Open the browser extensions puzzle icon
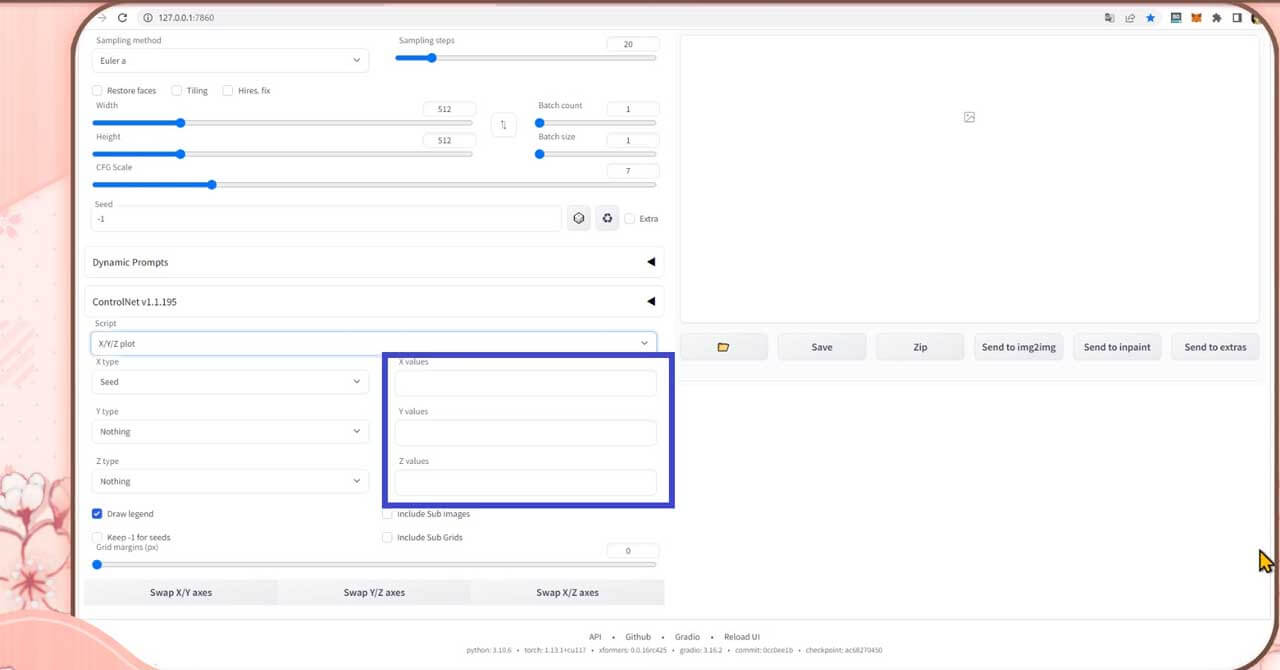Viewport: 1280px width, 670px height. point(1217,18)
